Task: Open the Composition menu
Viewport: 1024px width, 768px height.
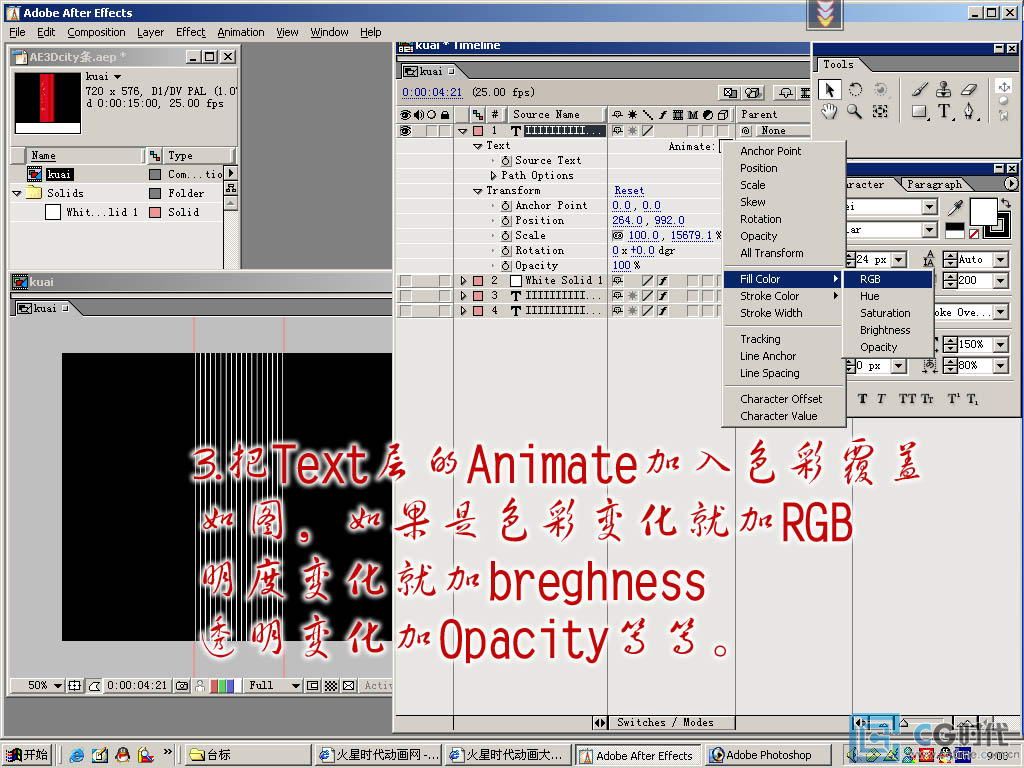Action: click(x=96, y=32)
